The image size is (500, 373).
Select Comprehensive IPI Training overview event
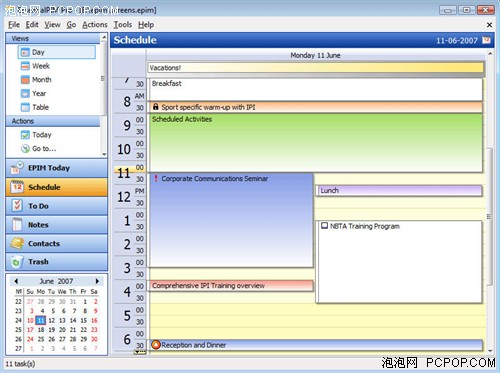[231, 286]
